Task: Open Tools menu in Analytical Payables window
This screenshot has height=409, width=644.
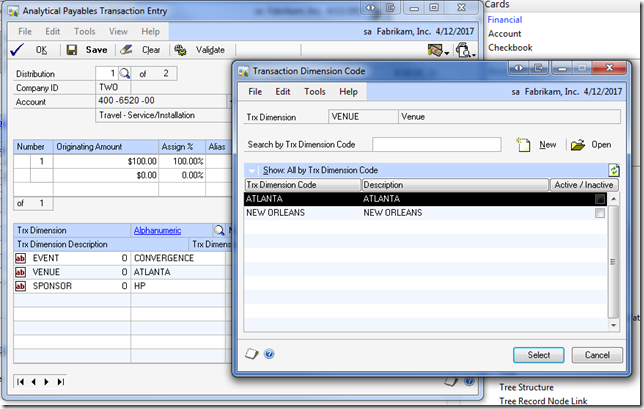Action: [85, 31]
